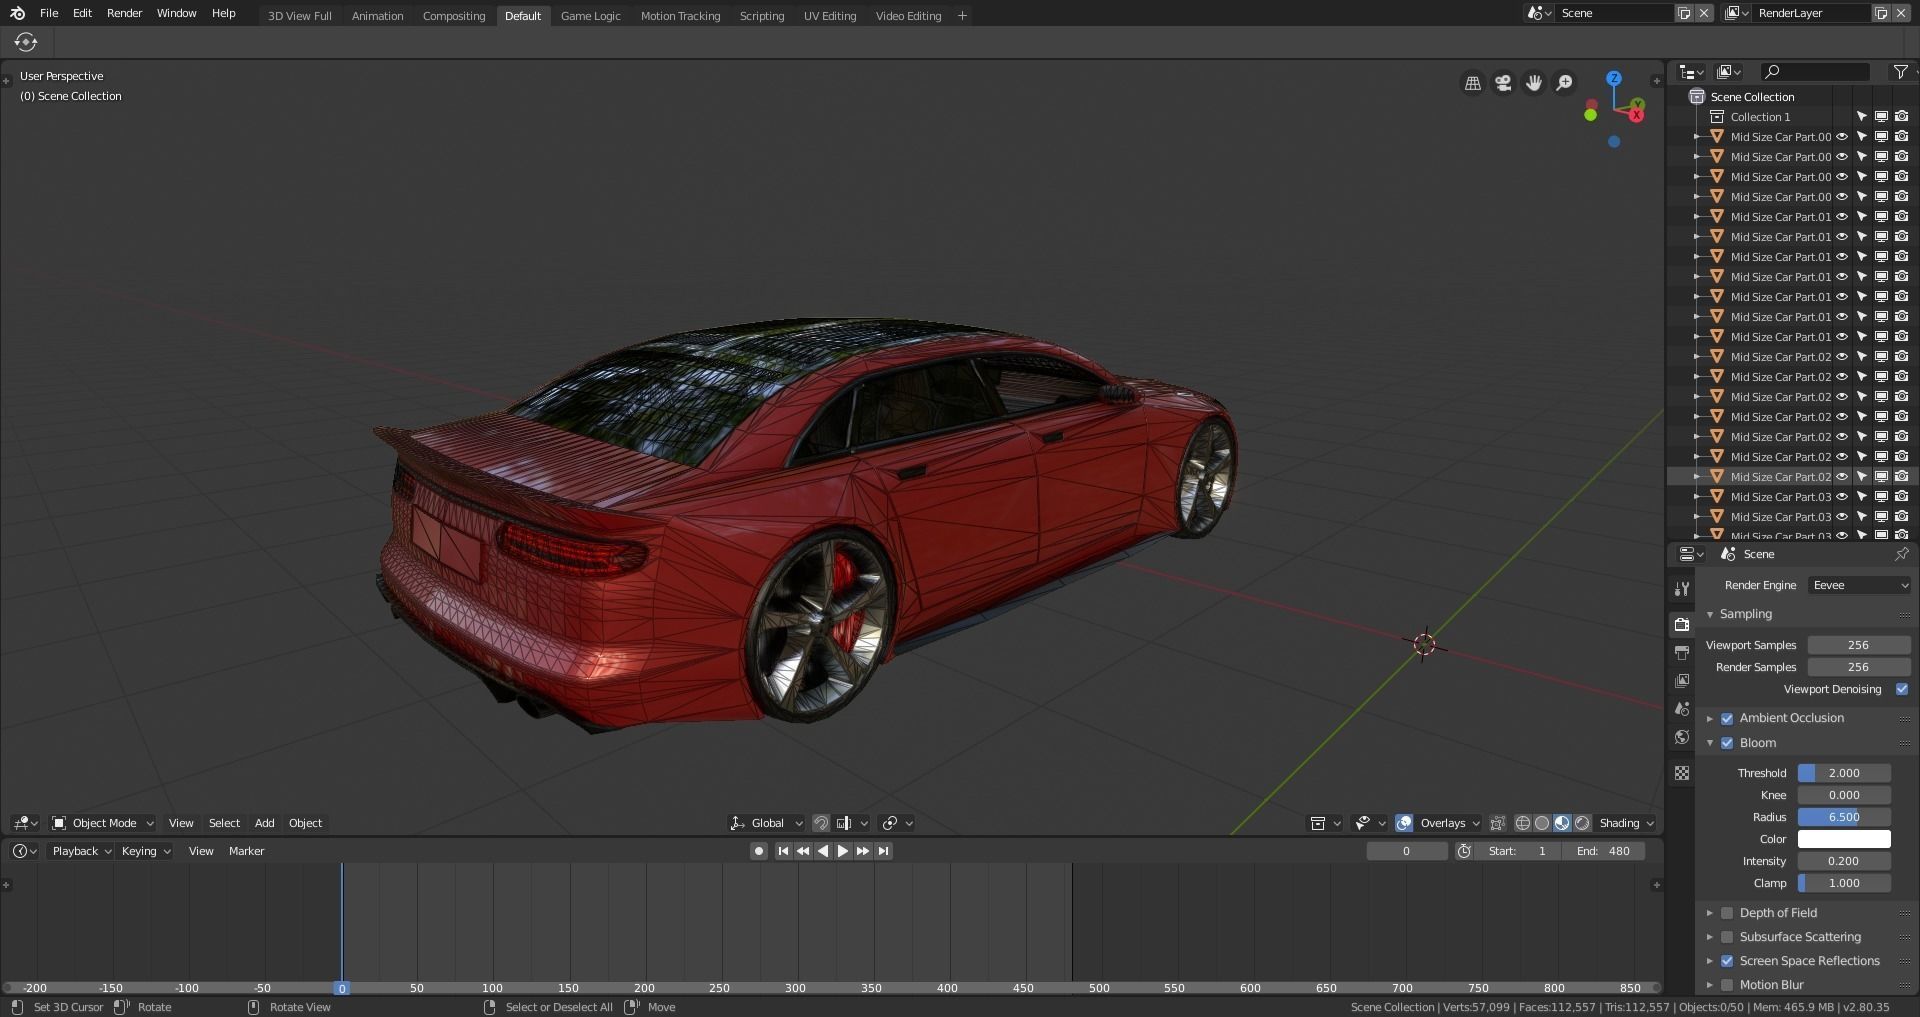Viewport: 1920px width, 1017px height.
Task: Select LookDev shading mode
Action: 1562,823
